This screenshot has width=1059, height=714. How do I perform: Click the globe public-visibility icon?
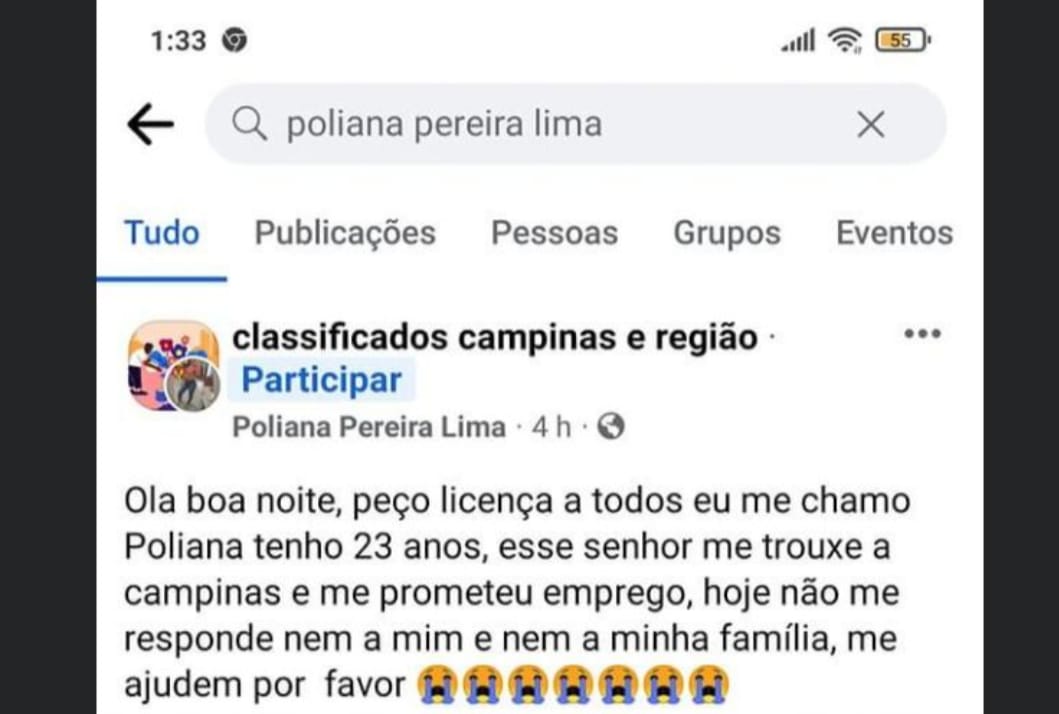(x=611, y=428)
